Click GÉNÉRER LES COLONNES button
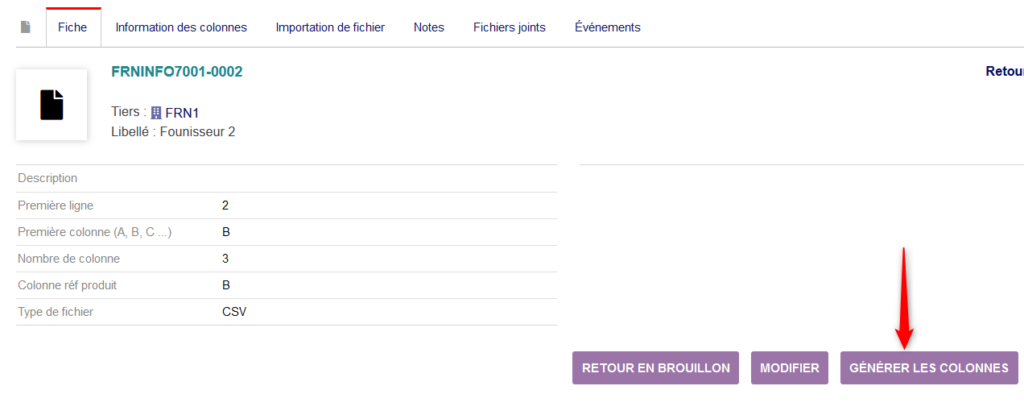The height and width of the screenshot is (415, 1024). [929, 368]
